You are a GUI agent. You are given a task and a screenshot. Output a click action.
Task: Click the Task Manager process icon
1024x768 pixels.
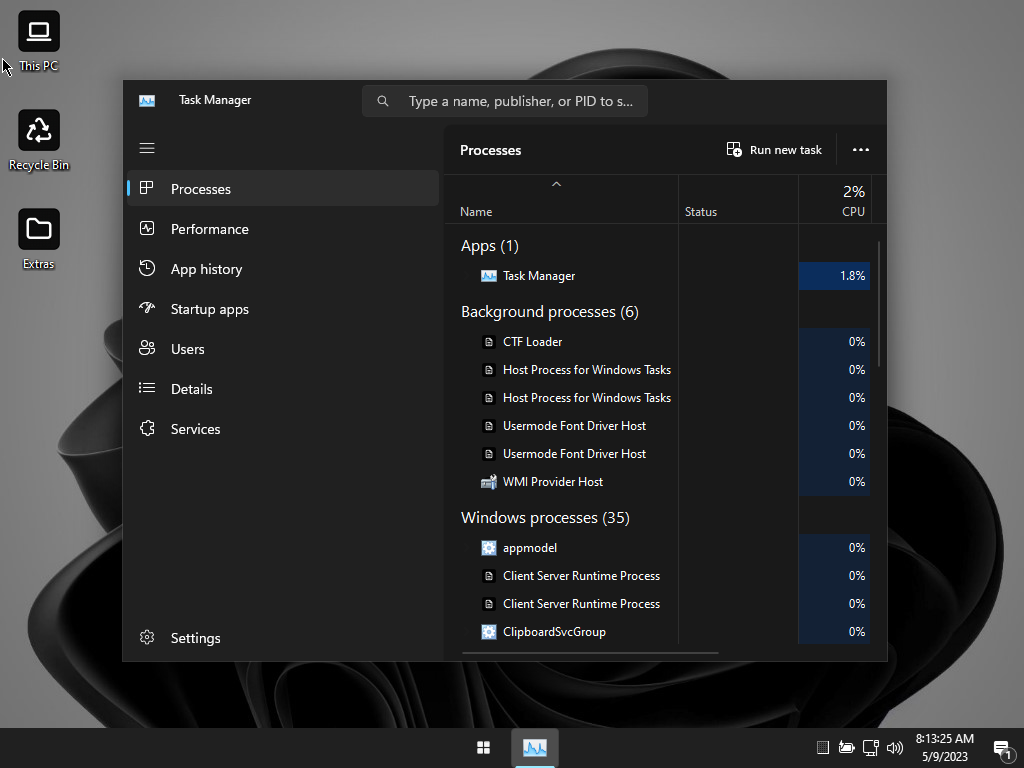pyautogui.click(x=488, y=276)
